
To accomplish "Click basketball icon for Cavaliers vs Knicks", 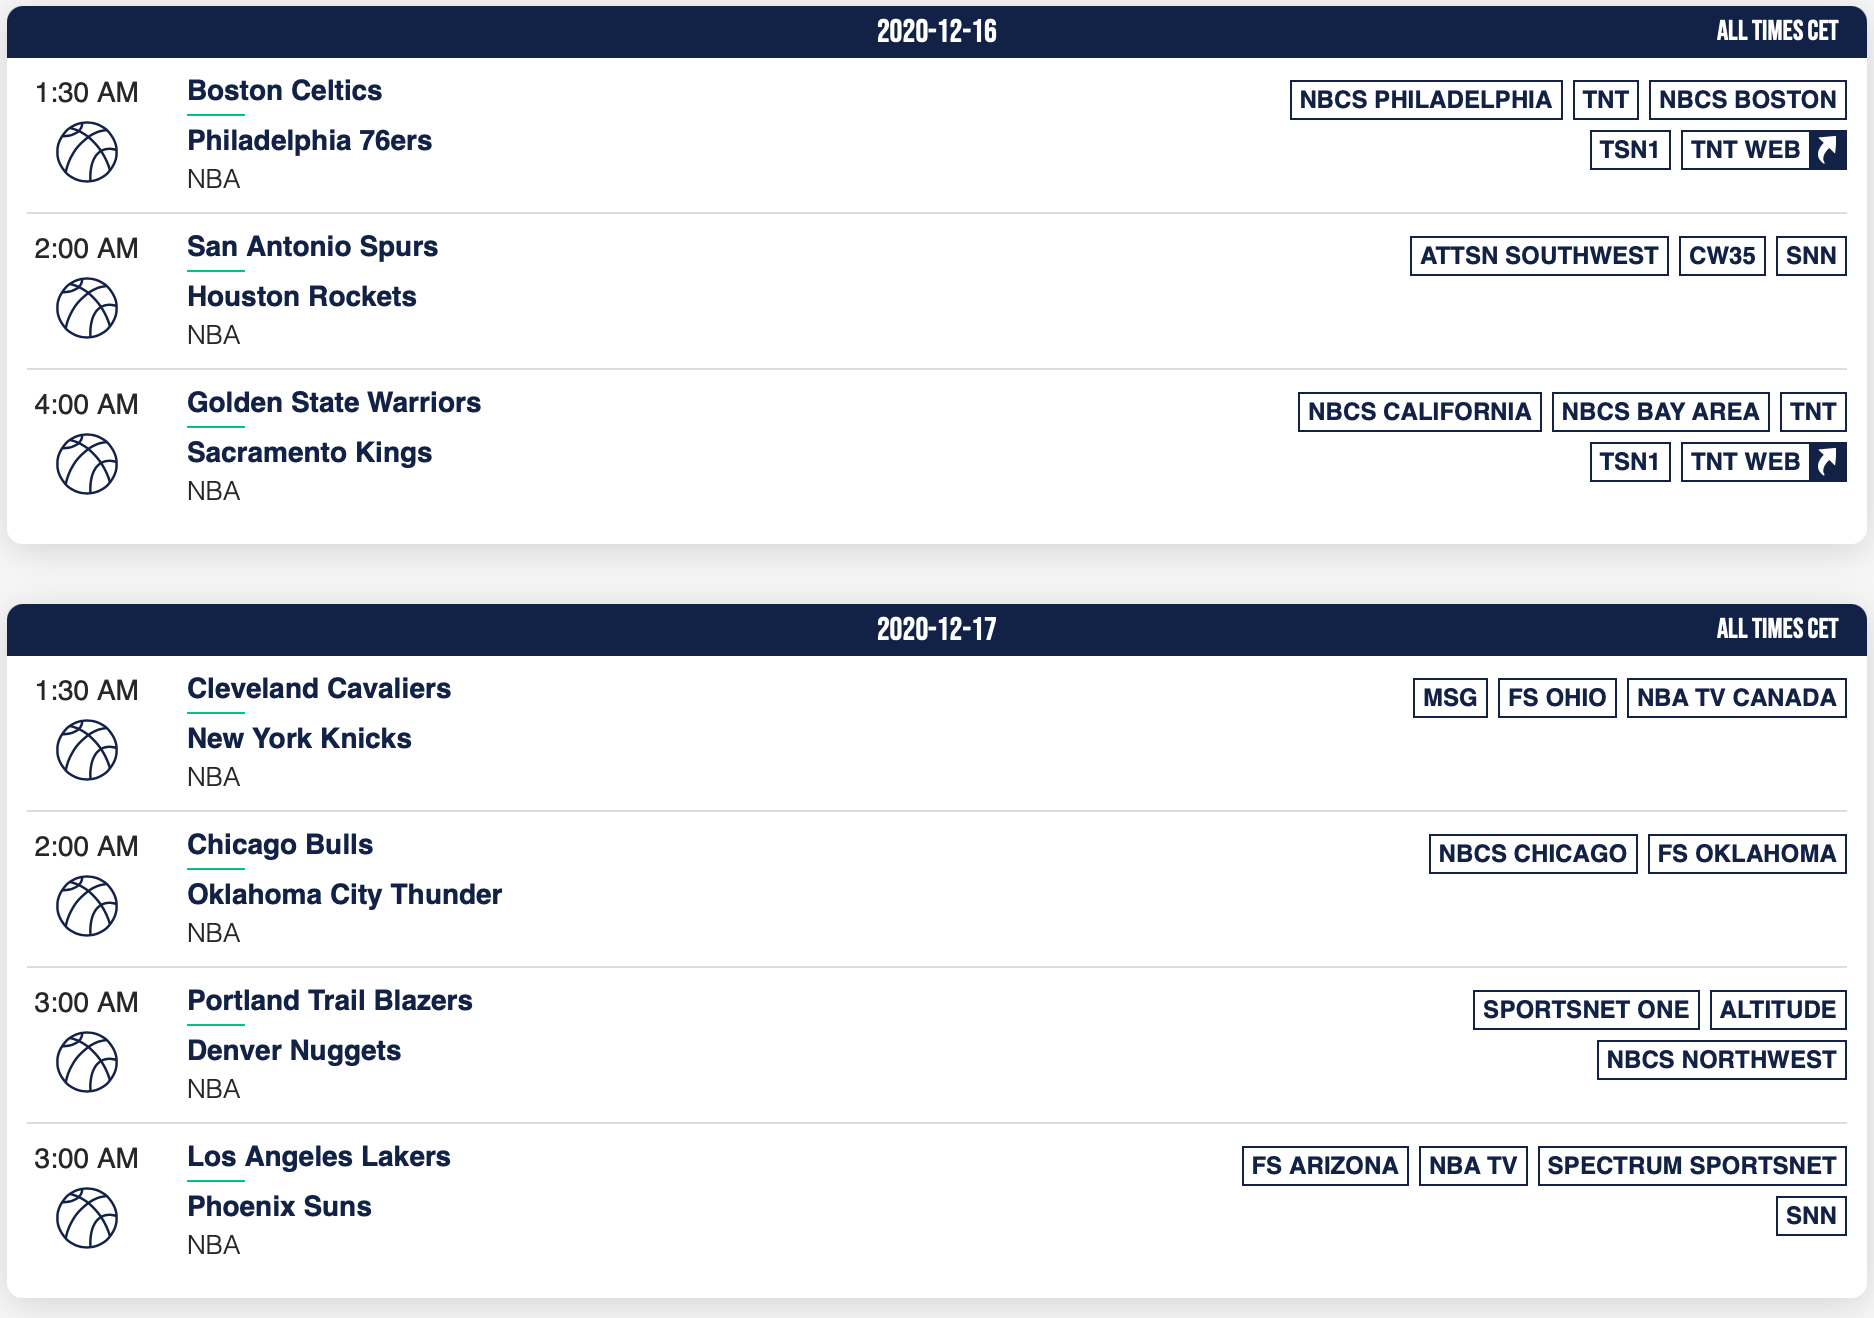I will pos(87,750).
